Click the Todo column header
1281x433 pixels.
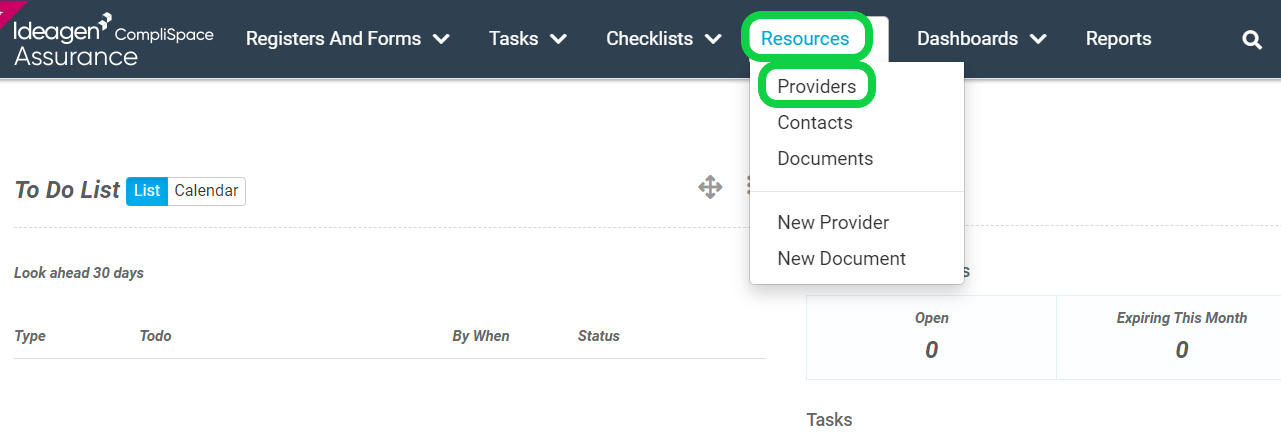pos(155,336)
